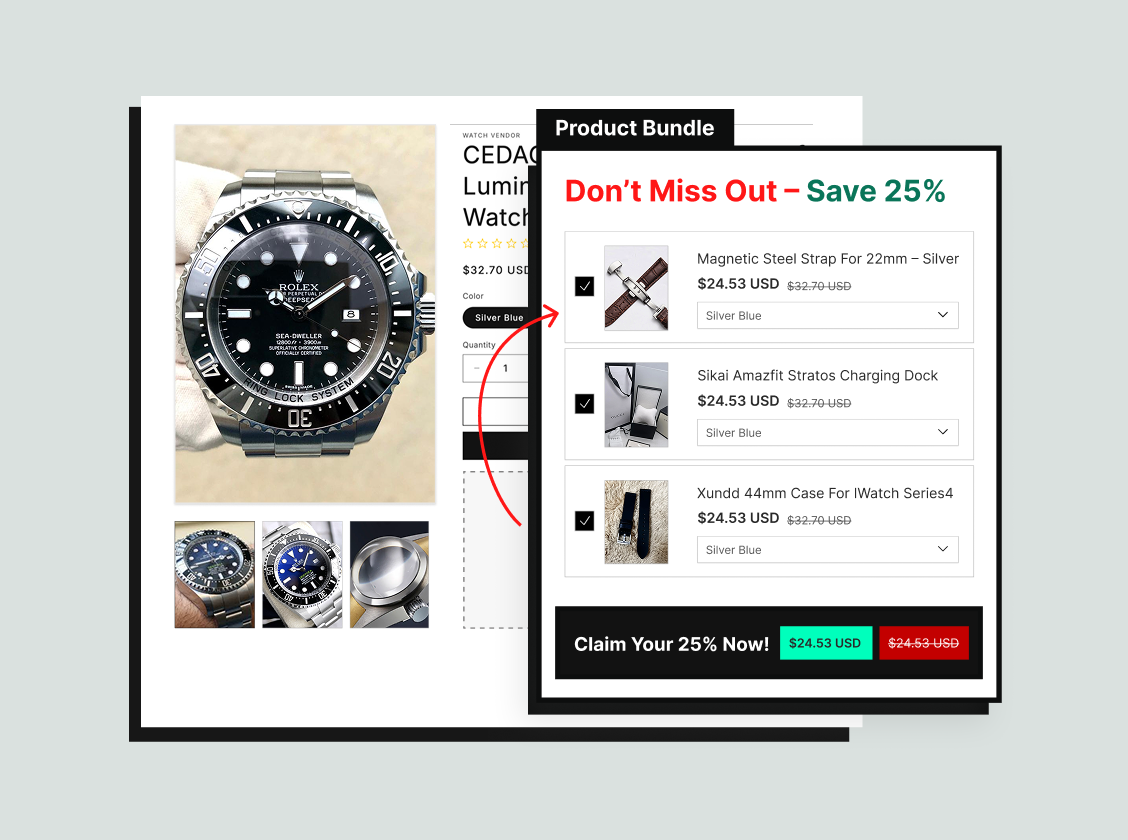Select the watch case crystal thumbnail
This screenshot has height=840, width=1128.
[x=389, y=575]
